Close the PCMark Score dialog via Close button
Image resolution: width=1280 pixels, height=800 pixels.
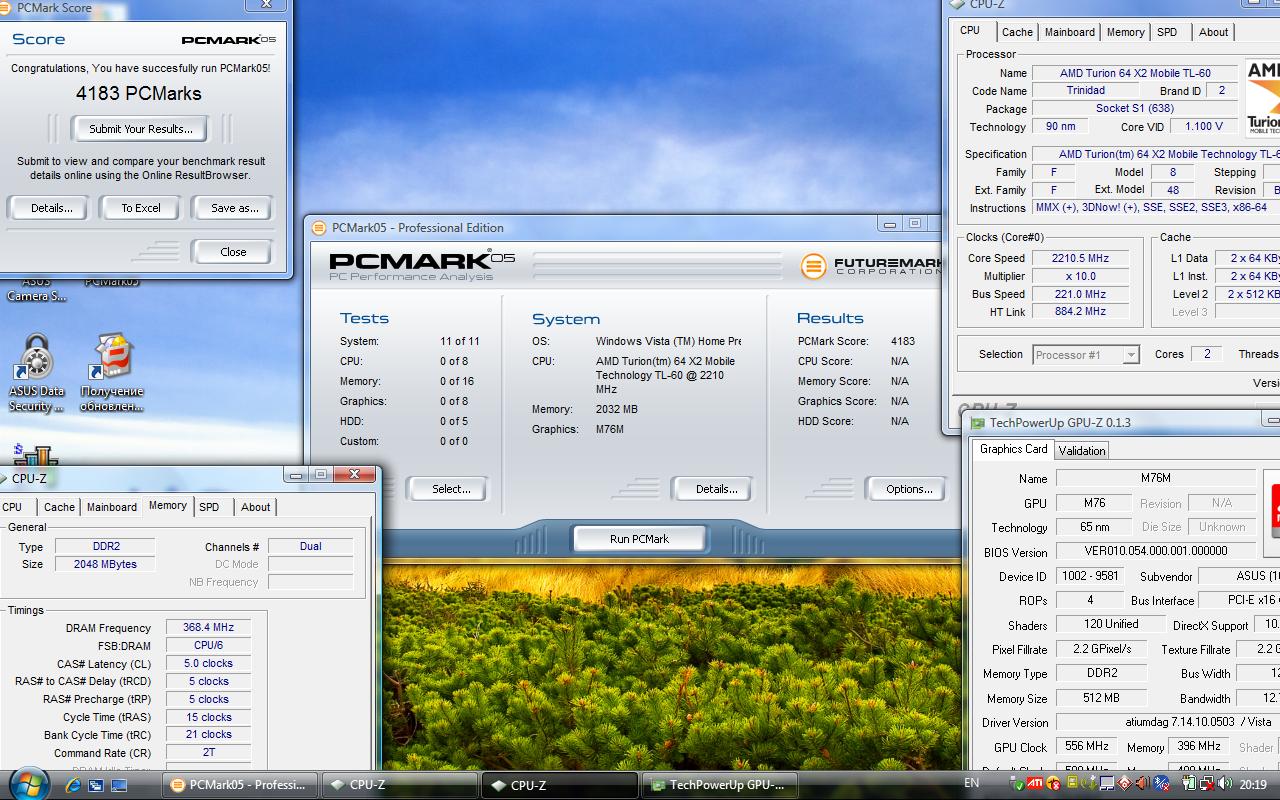233,252
